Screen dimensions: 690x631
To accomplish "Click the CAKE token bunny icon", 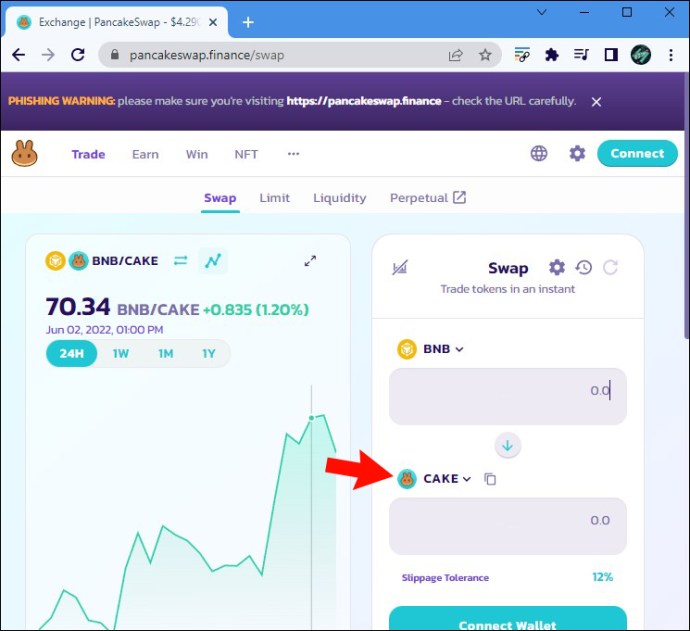I will pyautogui.click(x=407, y=478).
